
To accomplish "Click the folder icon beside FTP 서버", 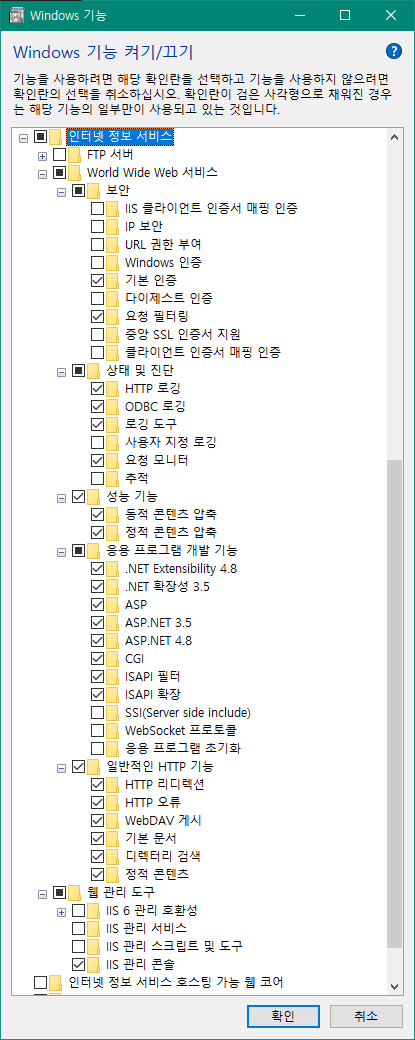I will [x=75, y=155].
